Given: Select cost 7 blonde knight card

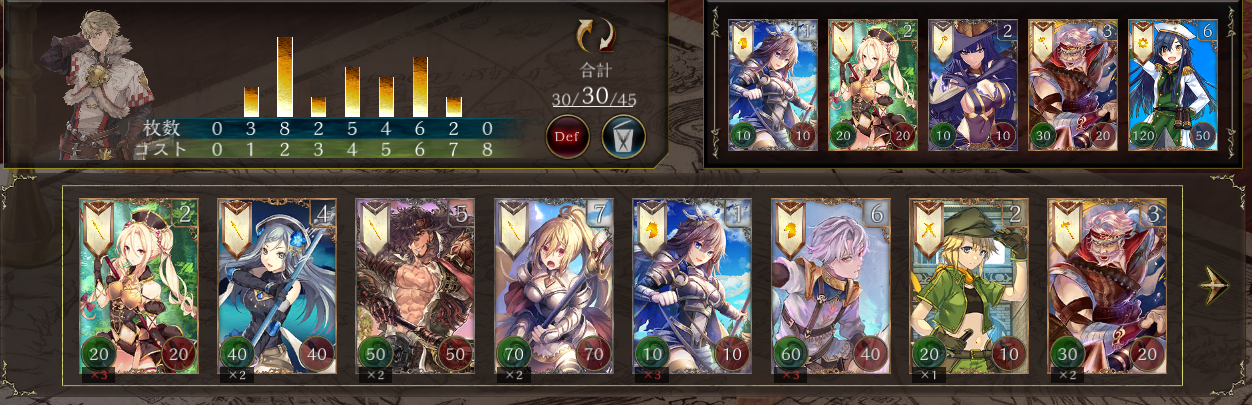Looking at the screenshot, I should [x=554, y=285].
